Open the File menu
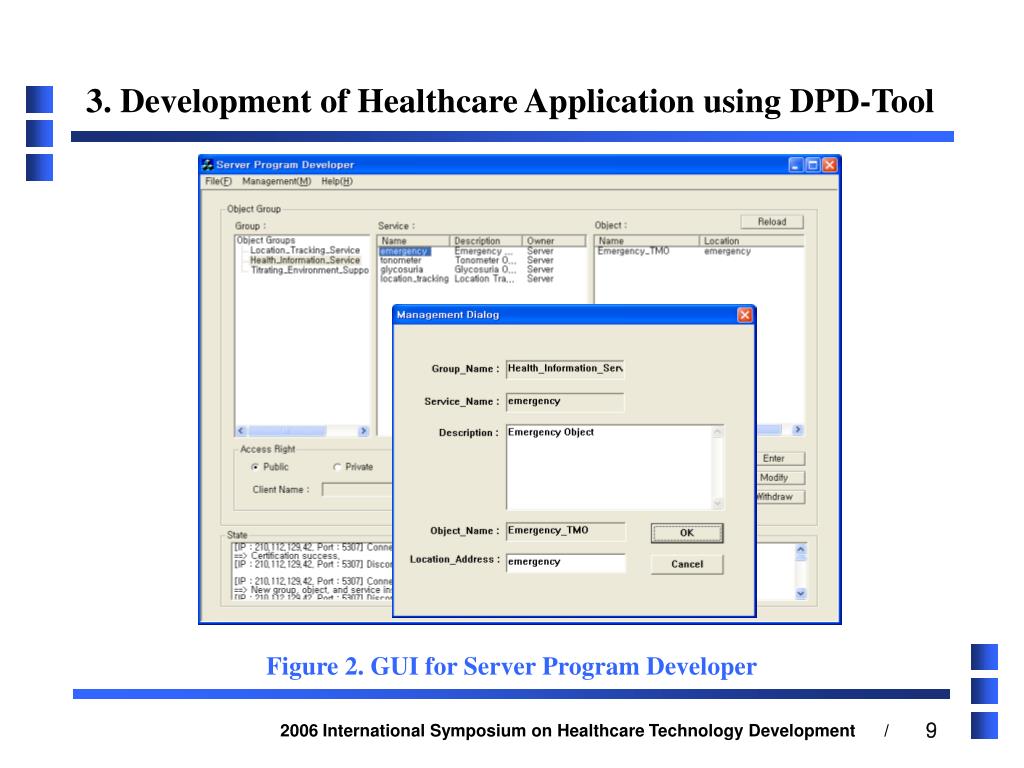 (x=218, y=182)
